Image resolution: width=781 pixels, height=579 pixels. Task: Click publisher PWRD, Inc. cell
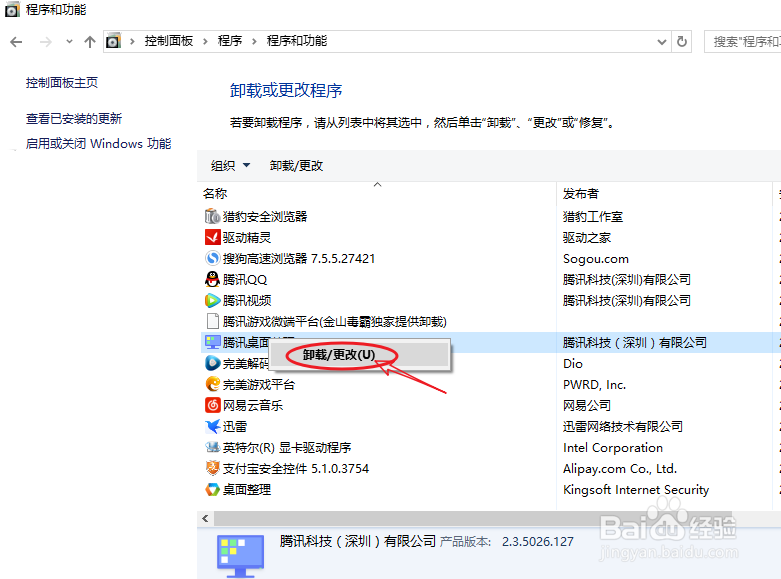(594, 384)
